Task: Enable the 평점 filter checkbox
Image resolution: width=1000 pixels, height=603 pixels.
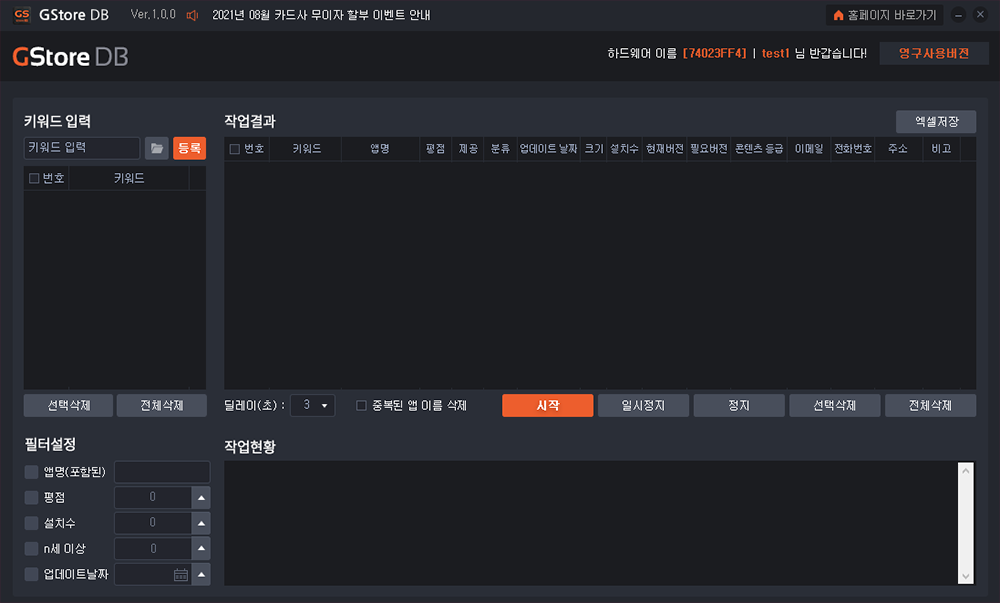Action: (x=31, y=497)
